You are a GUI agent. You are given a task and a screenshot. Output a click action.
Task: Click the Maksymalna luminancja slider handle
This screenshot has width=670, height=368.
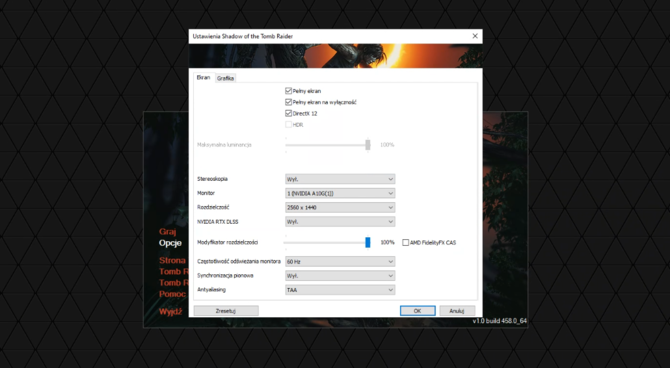point(367,145)
